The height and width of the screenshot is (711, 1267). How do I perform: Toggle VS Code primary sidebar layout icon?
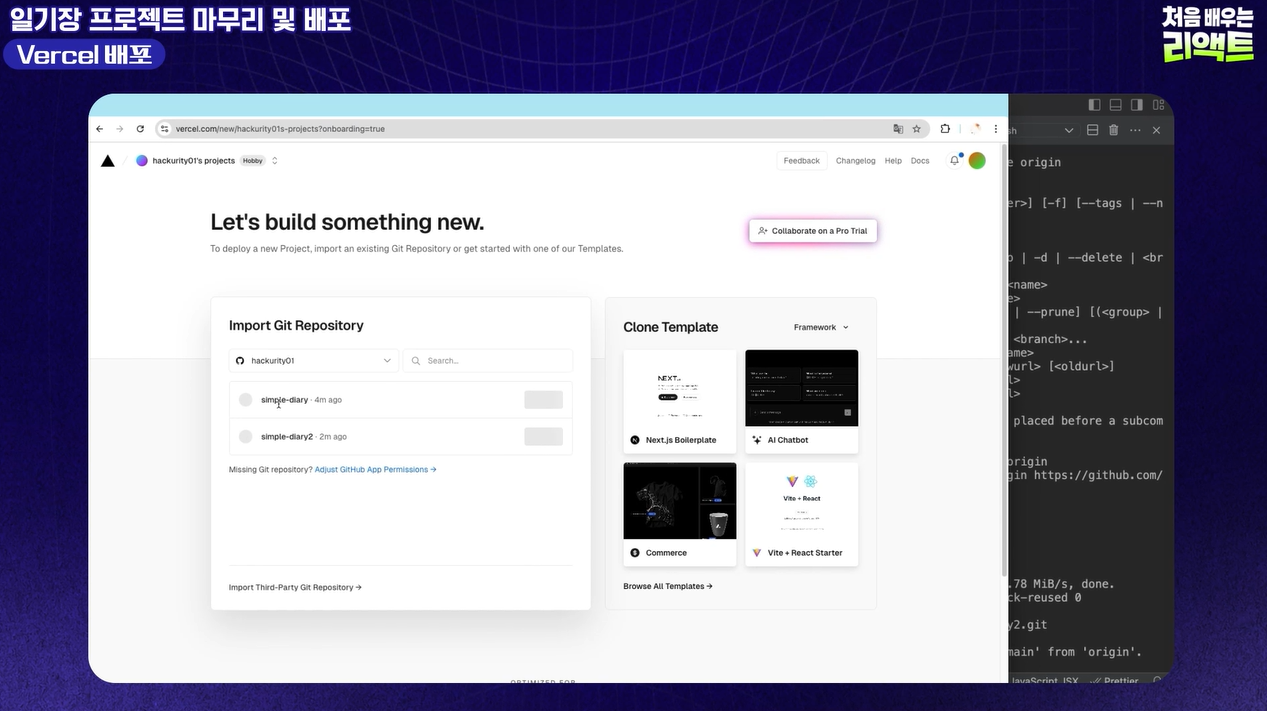1094,105
